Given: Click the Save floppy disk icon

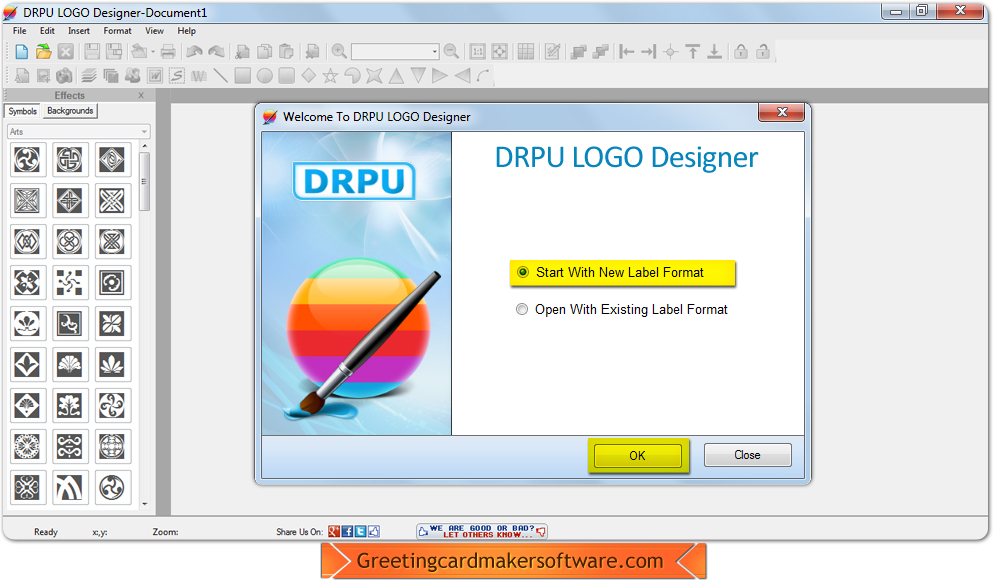Looking at the screenshot, I should 92,52.
